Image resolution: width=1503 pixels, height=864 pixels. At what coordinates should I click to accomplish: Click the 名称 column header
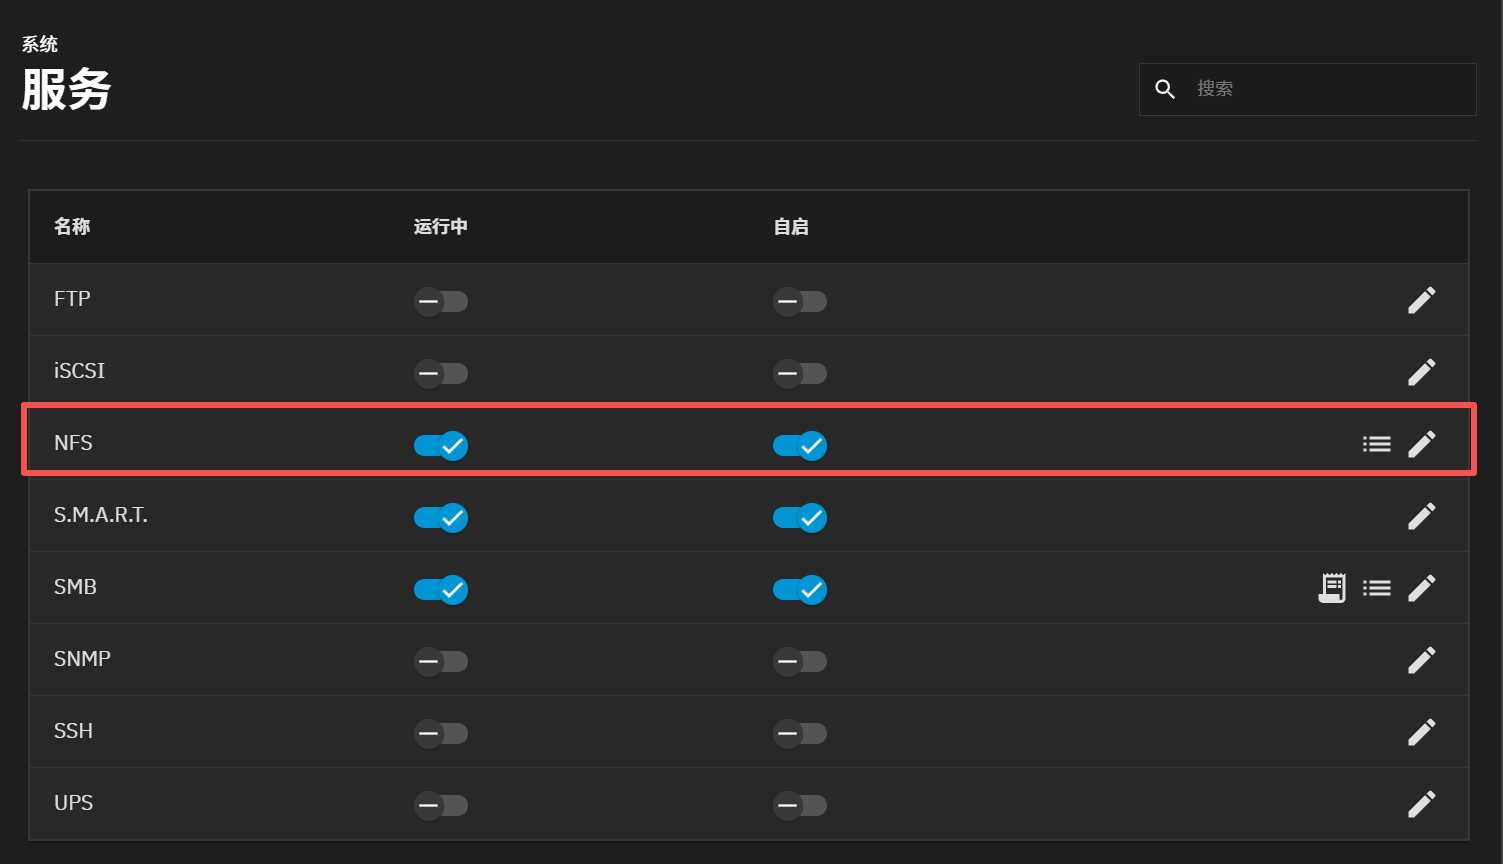pos(72,227)
